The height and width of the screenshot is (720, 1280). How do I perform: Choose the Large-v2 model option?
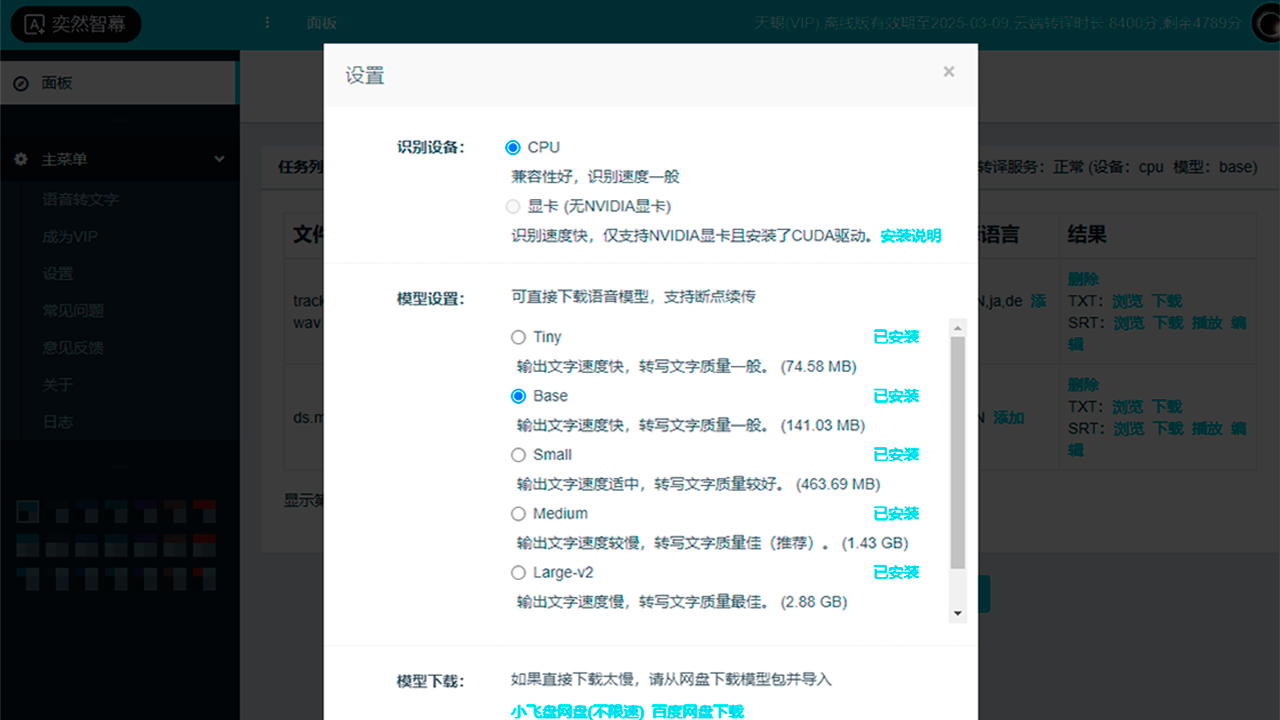(518, 573)
